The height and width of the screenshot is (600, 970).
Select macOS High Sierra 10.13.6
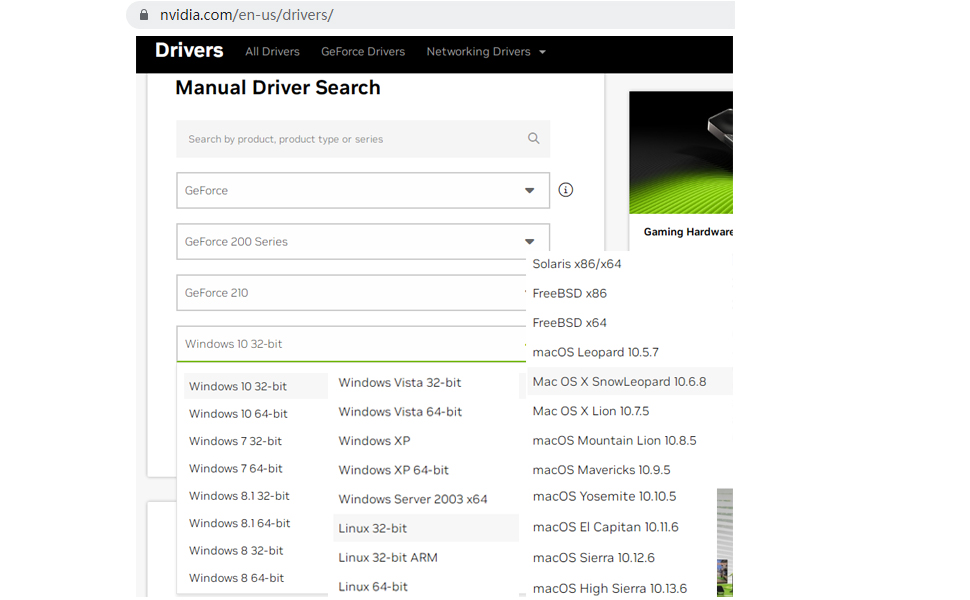[x=610, y=588]
